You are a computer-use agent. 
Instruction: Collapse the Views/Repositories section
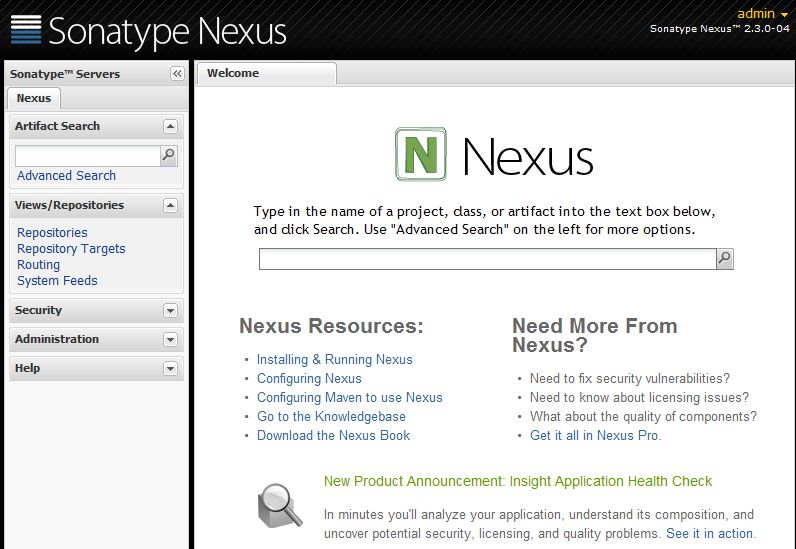click(x=171, y=206)
